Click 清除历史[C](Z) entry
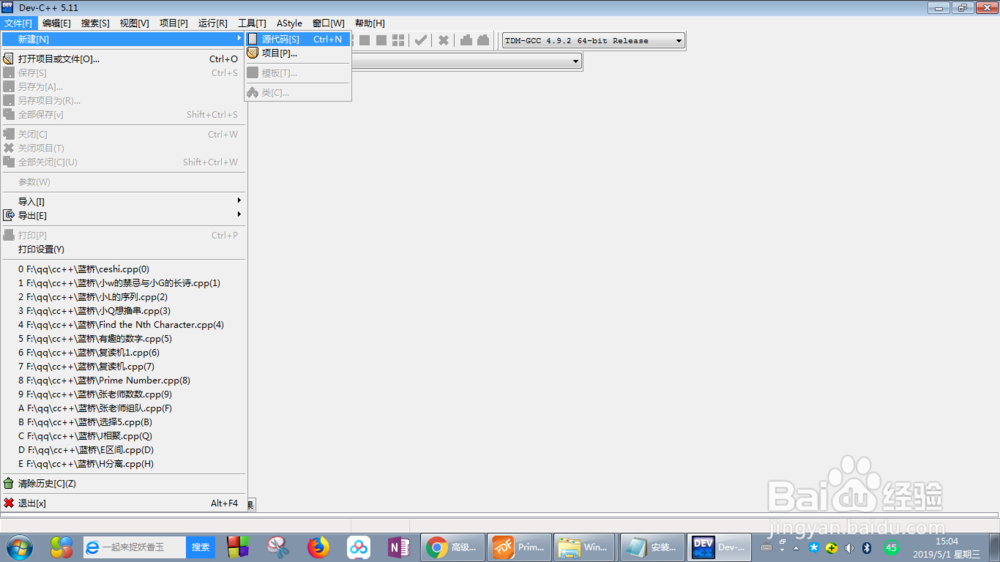 (x=123, y=484)
